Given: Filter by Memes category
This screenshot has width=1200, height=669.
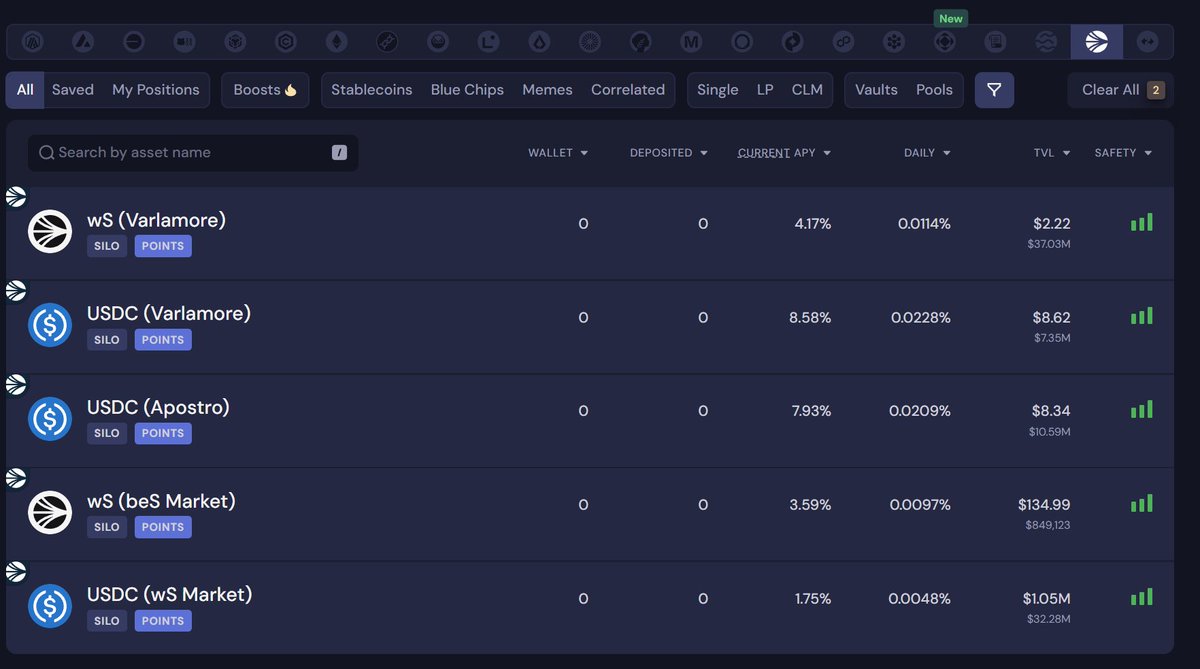Looking at the screenshot, I should [547, 90].
